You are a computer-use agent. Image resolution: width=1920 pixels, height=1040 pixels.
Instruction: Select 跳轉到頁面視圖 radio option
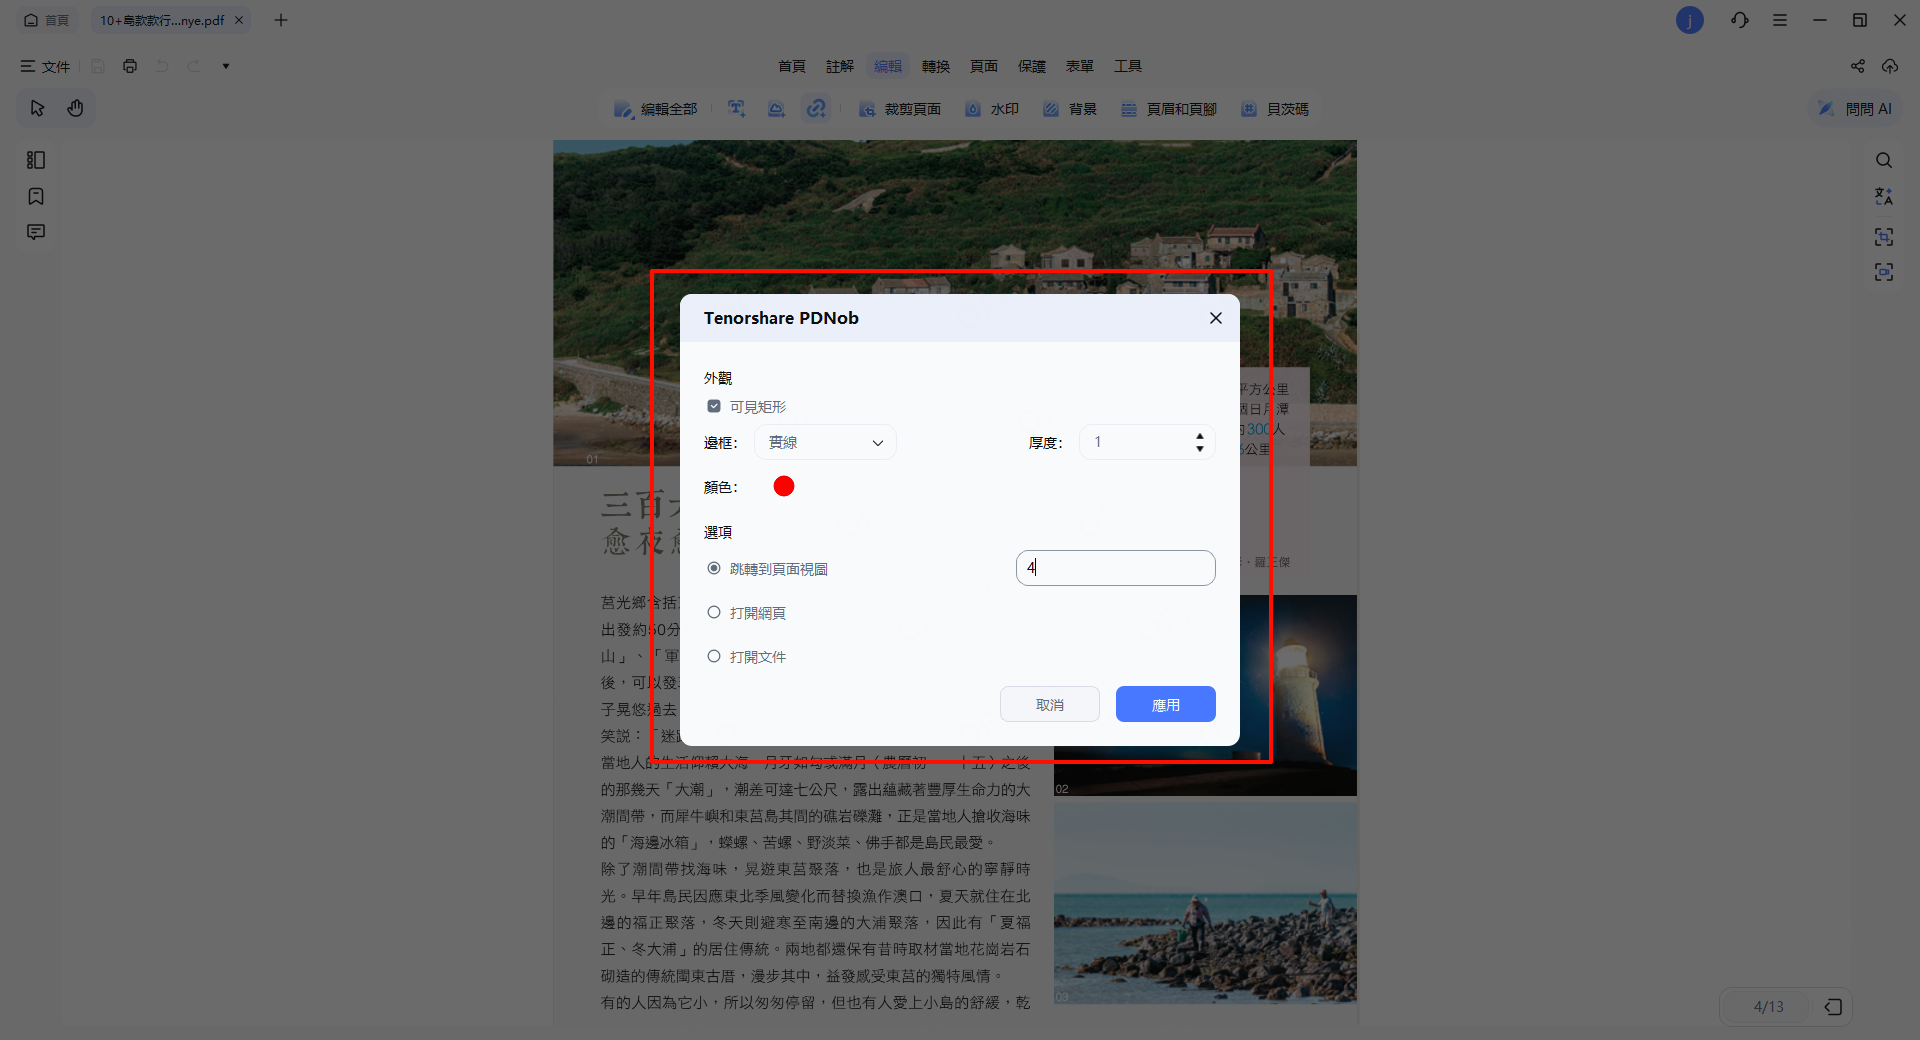click(x=714, y=568)
